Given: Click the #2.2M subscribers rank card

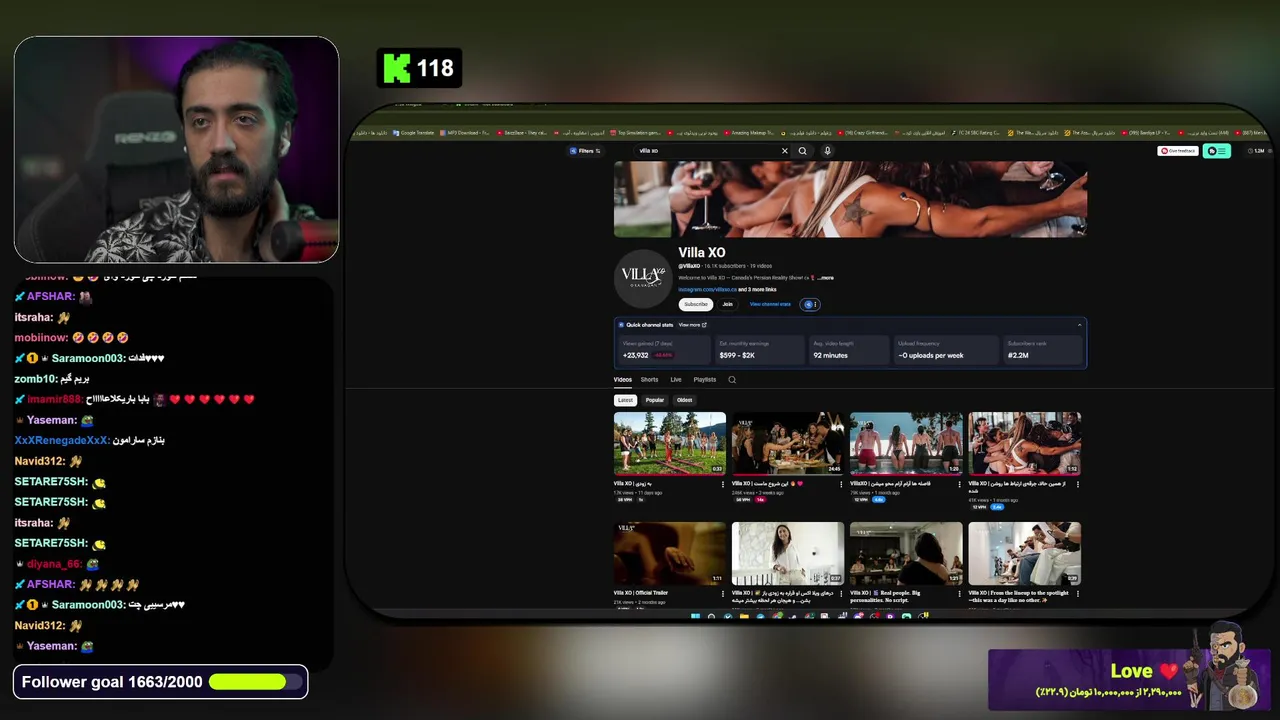Looking at the screenshot, I should tap(1043, 349).
